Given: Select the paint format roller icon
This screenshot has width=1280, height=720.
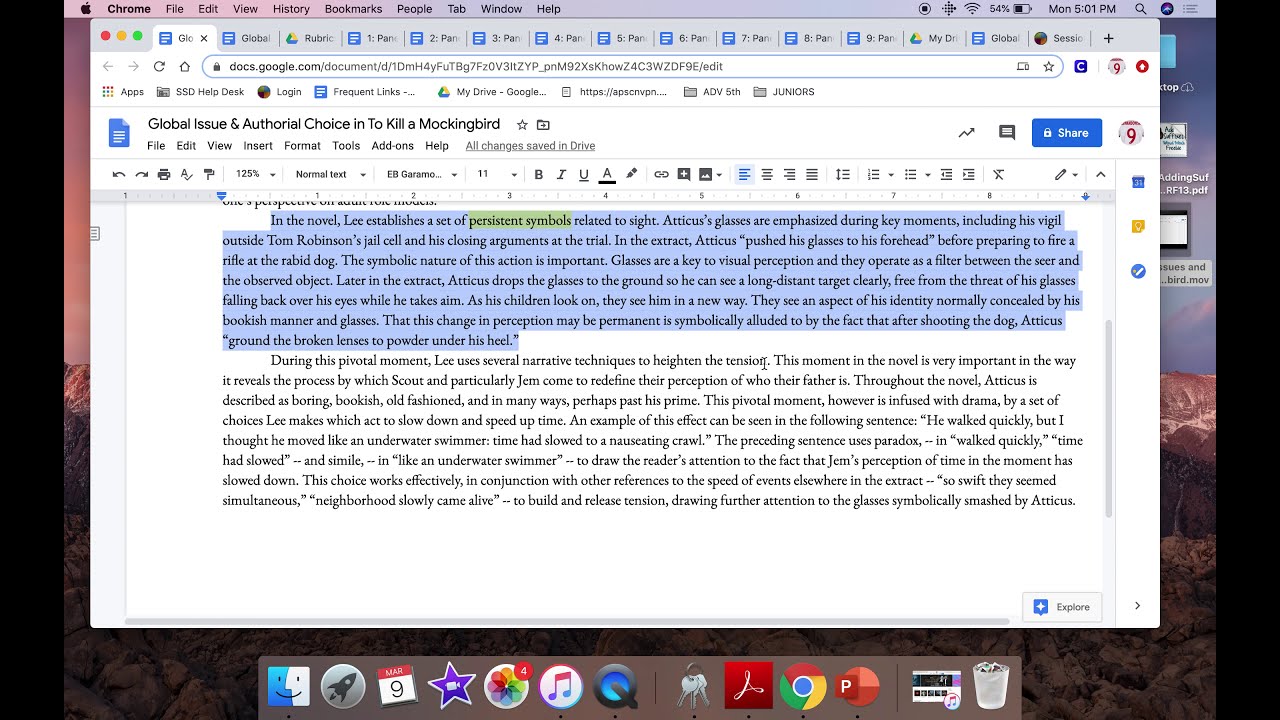Looking at the screenshot, I should [x=209, y=174].
